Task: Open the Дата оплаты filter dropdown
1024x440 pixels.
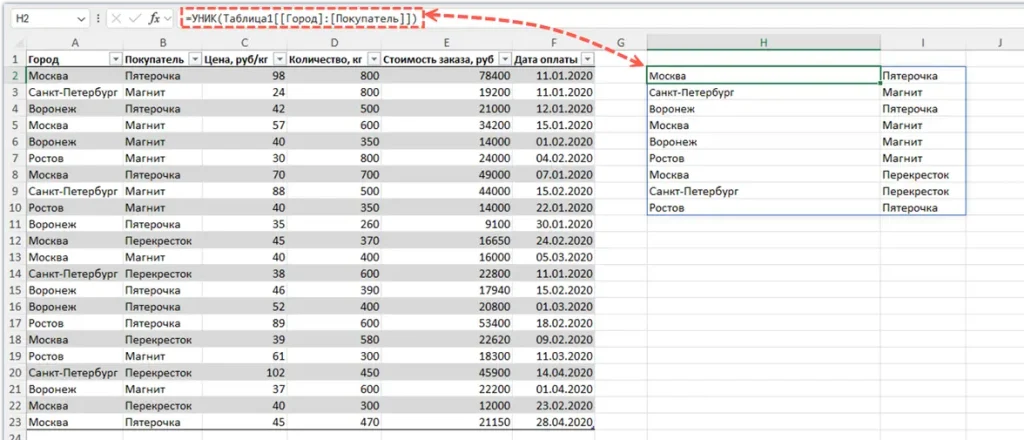Action: (586, 59)
